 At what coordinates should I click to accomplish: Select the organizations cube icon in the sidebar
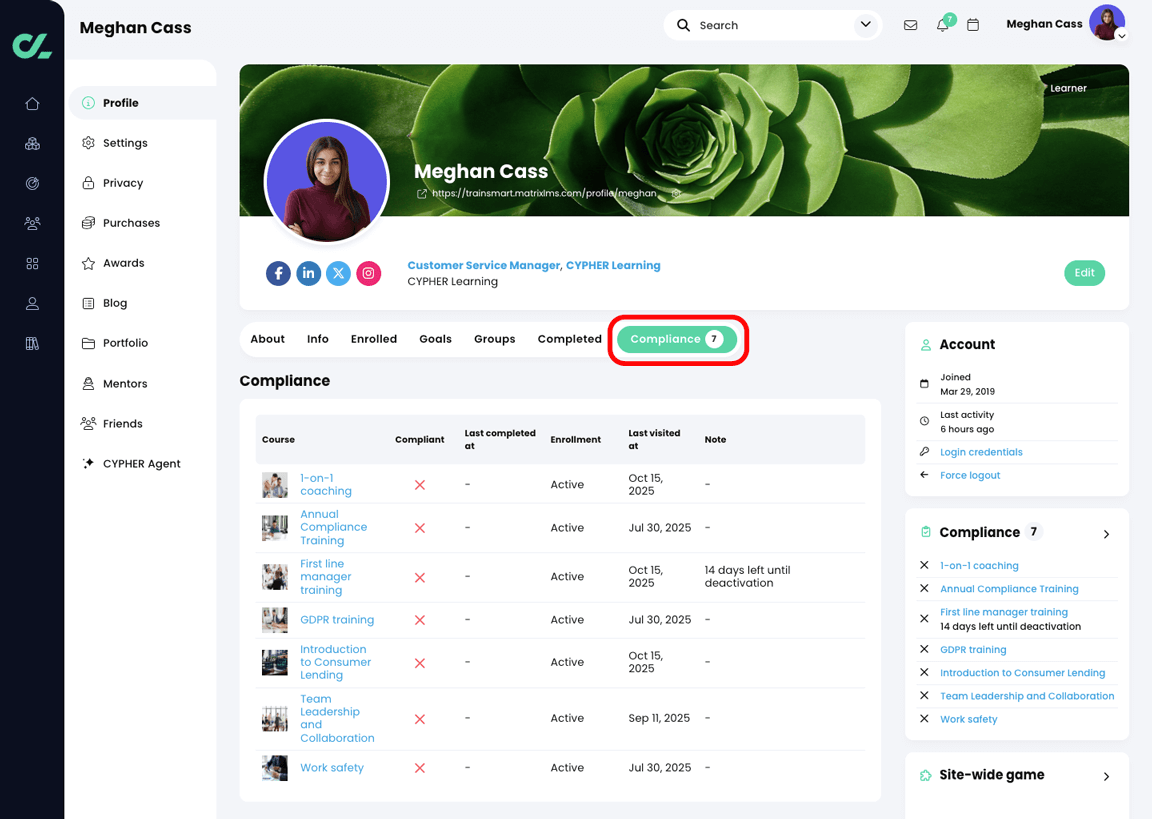(31, 143)
